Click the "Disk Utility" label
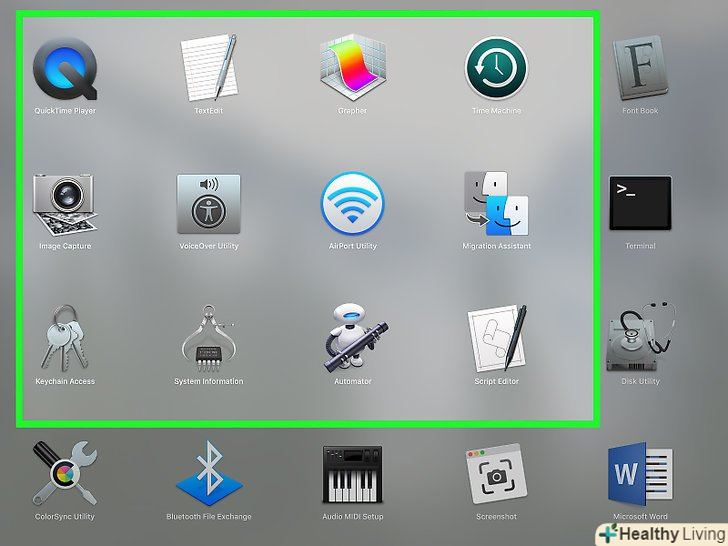Screen dimensions: 728x546 [x=640, y=381]
